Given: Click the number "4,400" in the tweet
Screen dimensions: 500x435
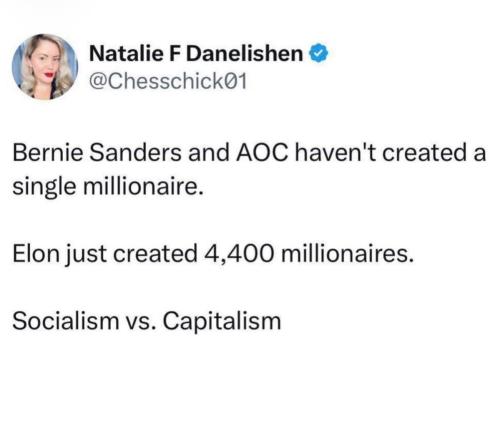Looking at the screenshot, I should 239,255.
